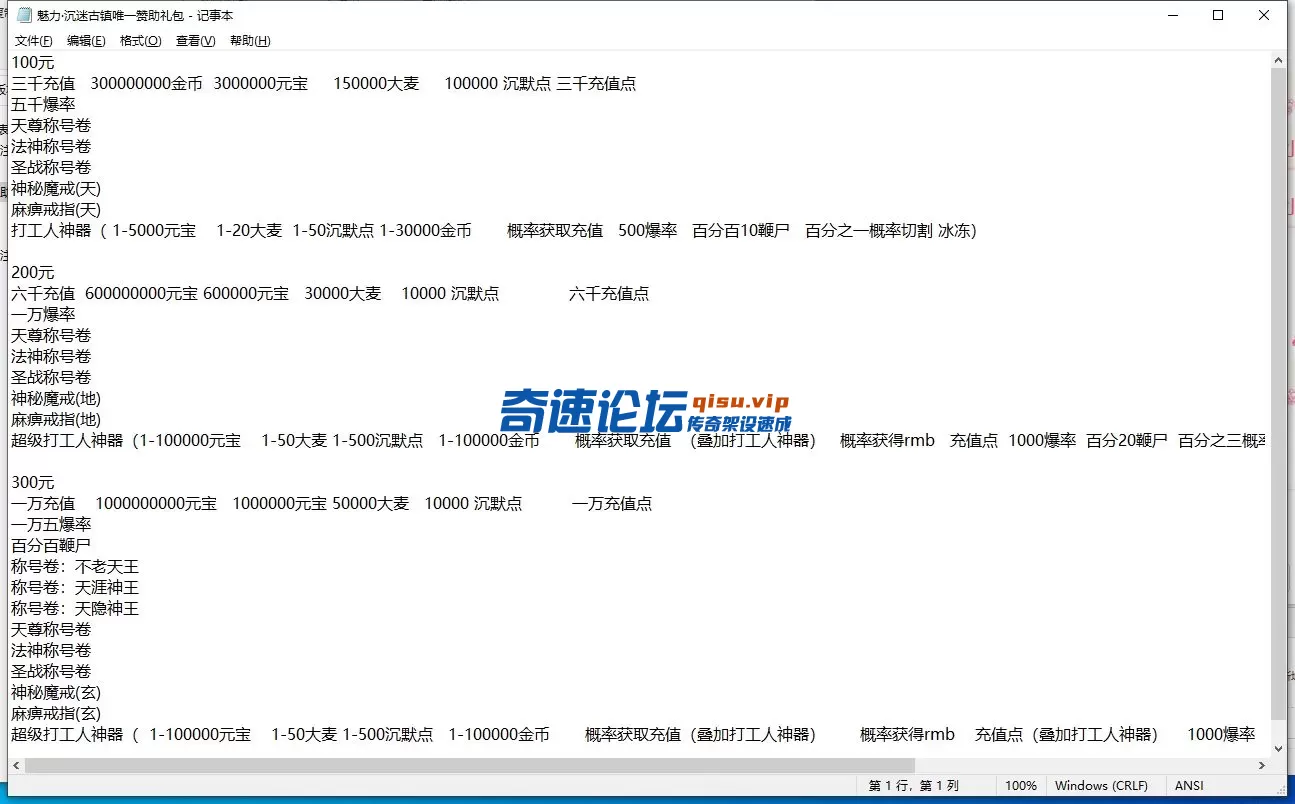Open the 文件(F) menu
Image resolution: width=1295 pixels, height=804 pixels.
34,41
